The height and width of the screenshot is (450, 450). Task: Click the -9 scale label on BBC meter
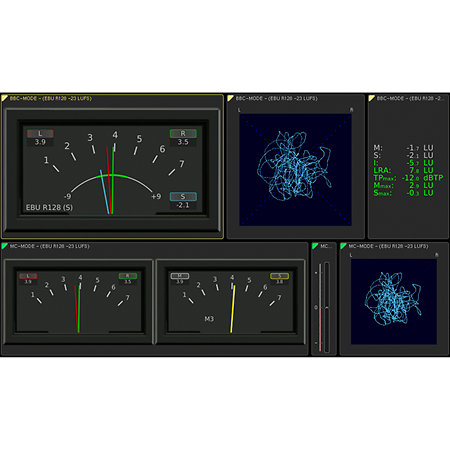point(67,196)
